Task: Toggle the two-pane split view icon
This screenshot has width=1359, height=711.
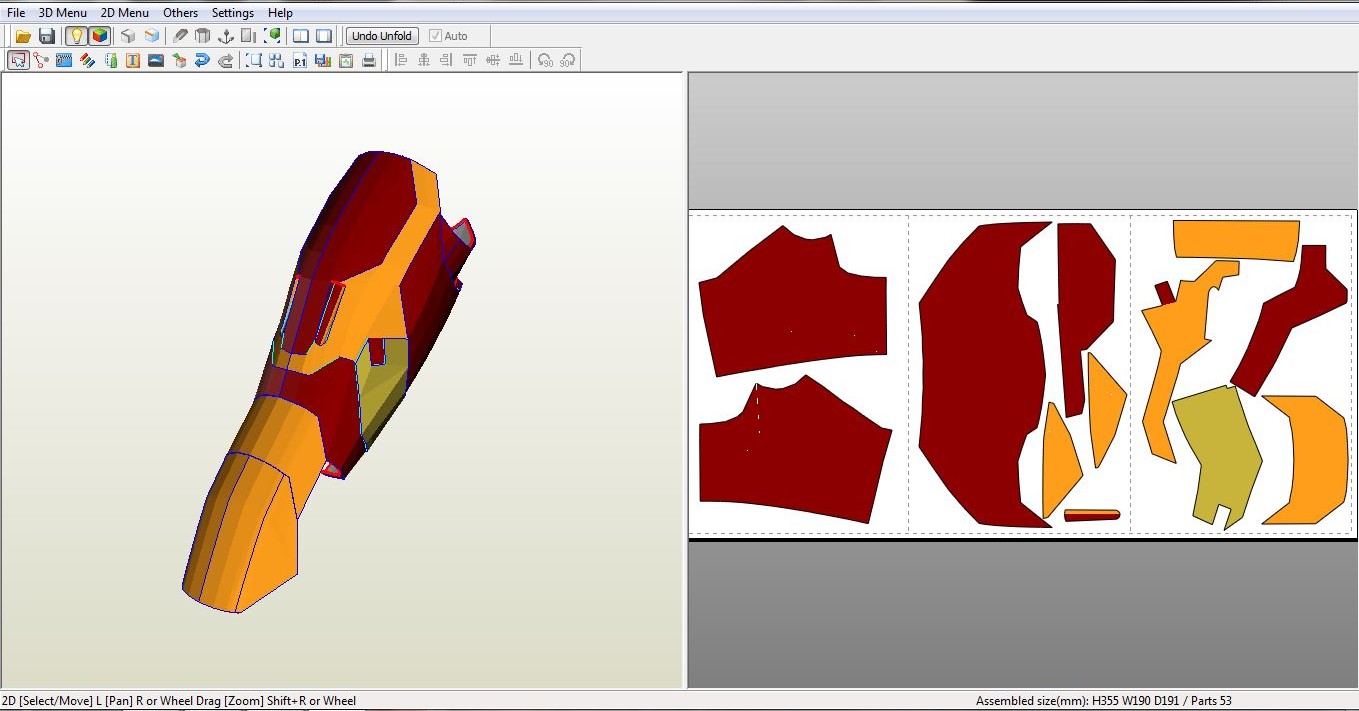Action: click(301, 36)
